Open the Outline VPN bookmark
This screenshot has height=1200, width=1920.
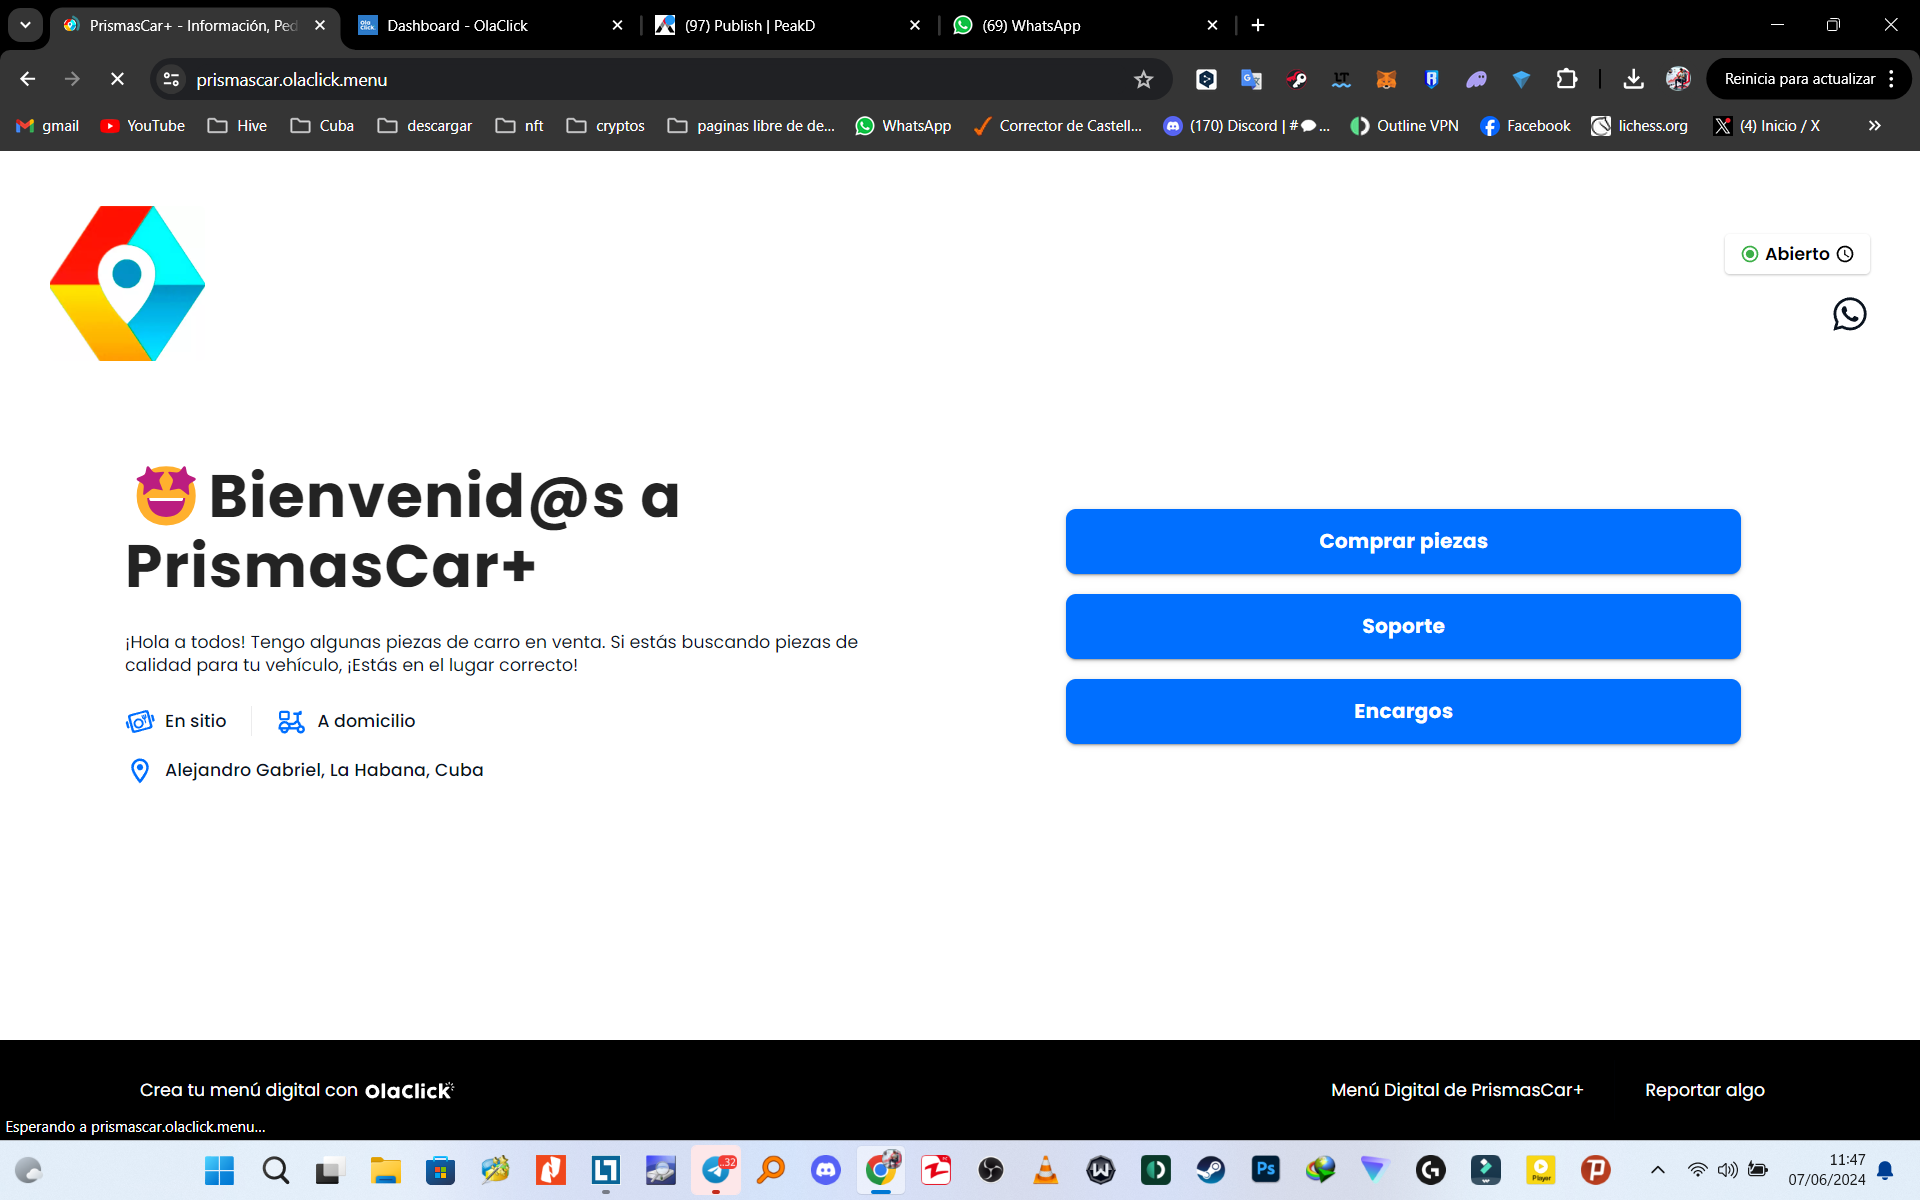[1404, 126]
